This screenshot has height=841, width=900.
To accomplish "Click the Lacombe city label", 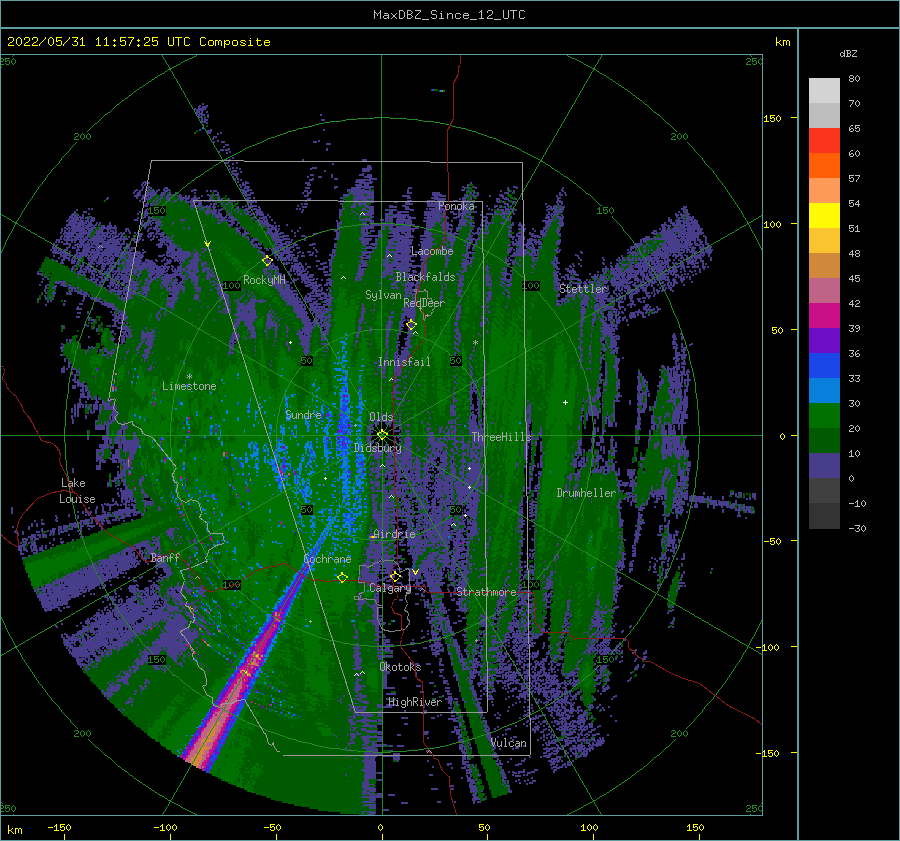I will point(432,251).
